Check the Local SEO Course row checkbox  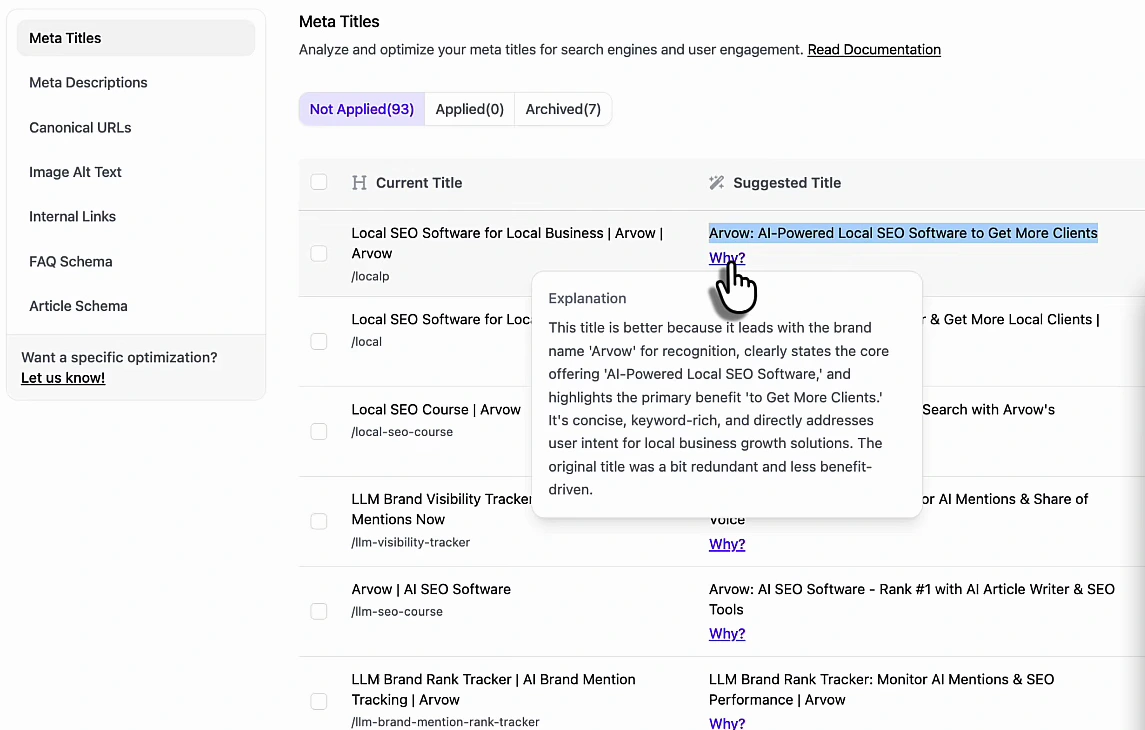pos(319,431)
